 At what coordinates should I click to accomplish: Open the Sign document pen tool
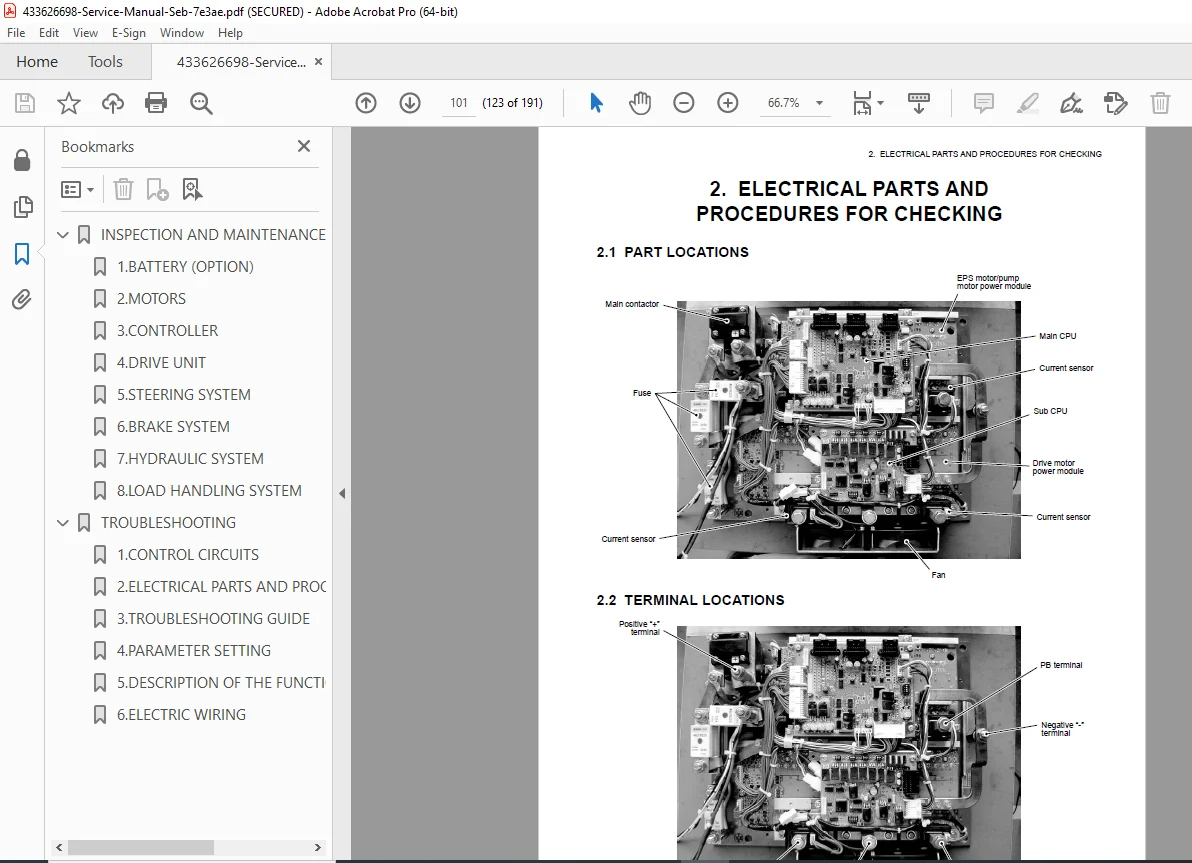(1071, 103)
